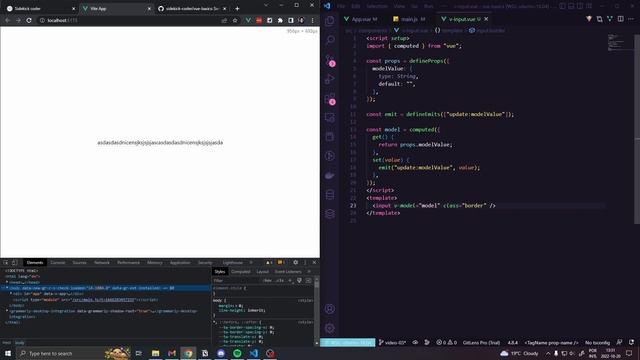The width and height of the screenshot is (640, 360).
Task: Open Vue devtools extension icon in Chrome
Action: coord(248,20)
